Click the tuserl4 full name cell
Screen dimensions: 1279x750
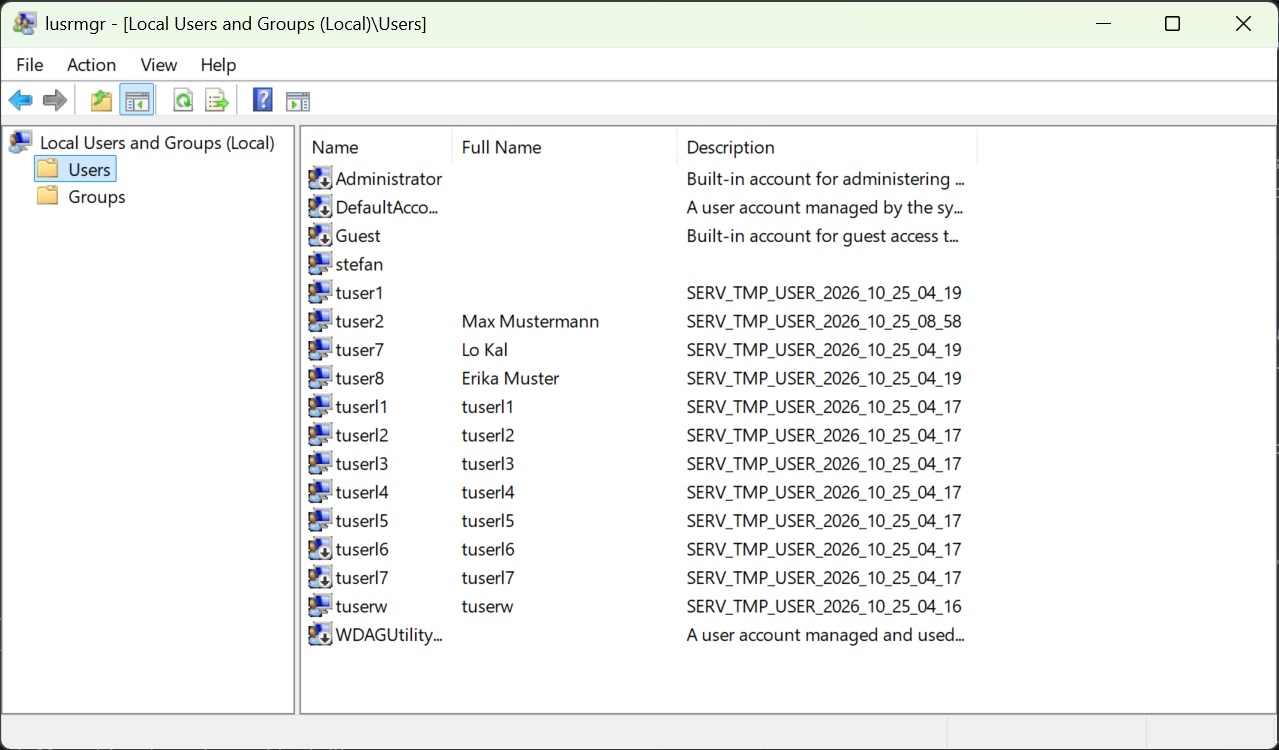click(488, 493)
